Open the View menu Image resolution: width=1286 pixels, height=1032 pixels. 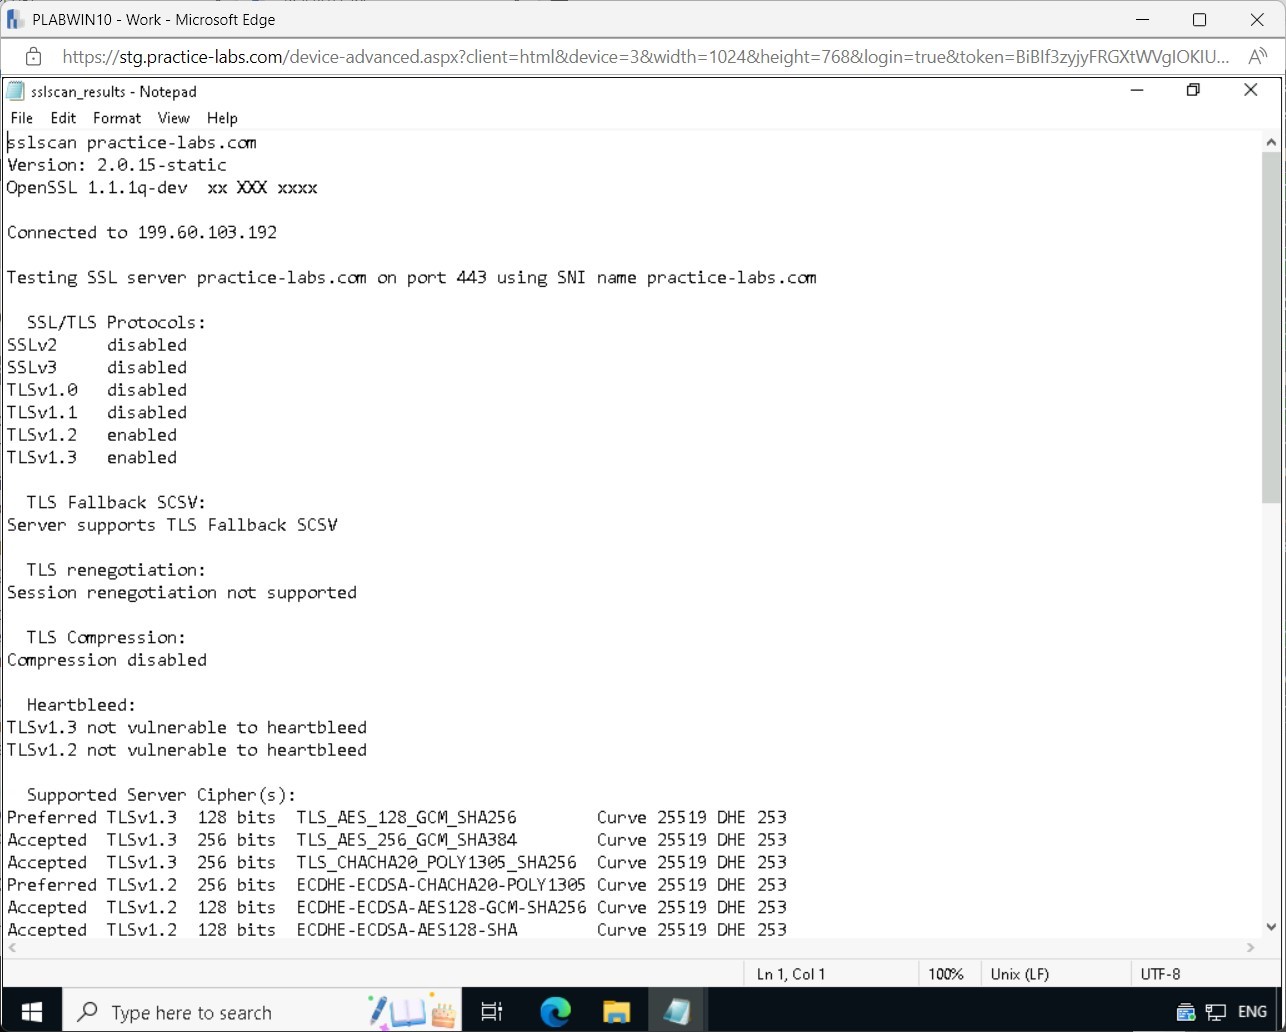tap(173, 118)
